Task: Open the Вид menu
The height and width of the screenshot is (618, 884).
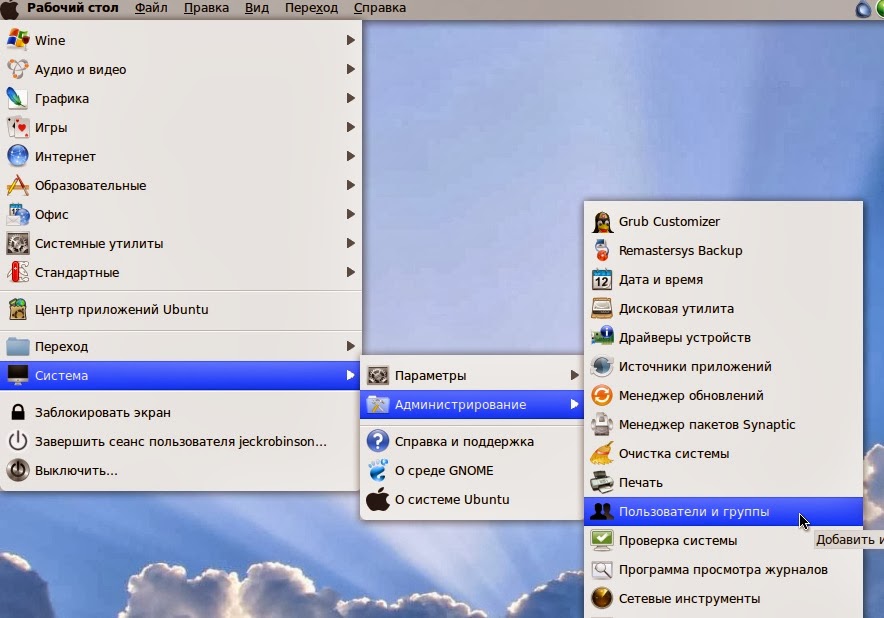Action: [x=257, y=8]
